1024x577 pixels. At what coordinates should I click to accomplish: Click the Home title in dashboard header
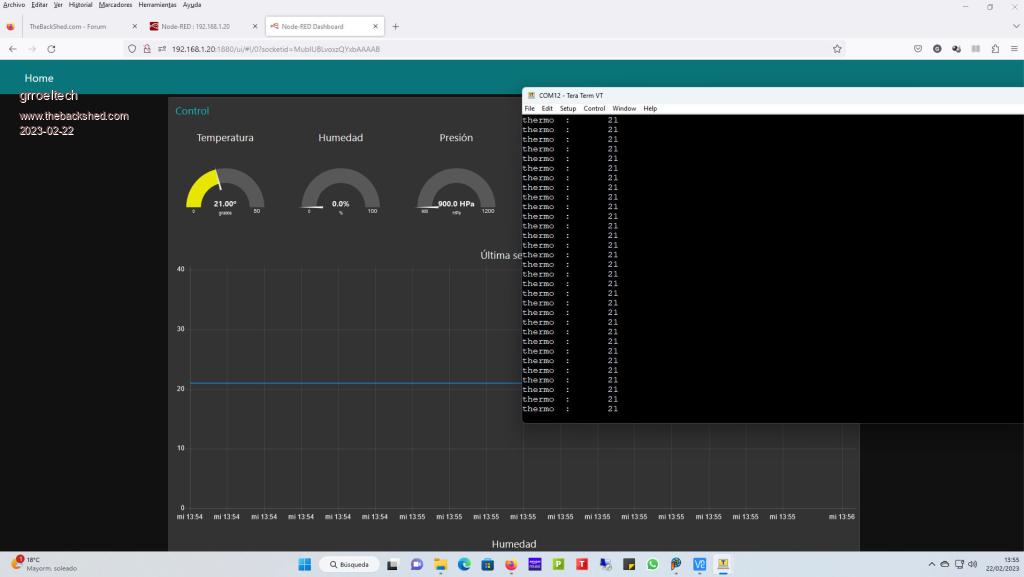(x=39, y=78)
